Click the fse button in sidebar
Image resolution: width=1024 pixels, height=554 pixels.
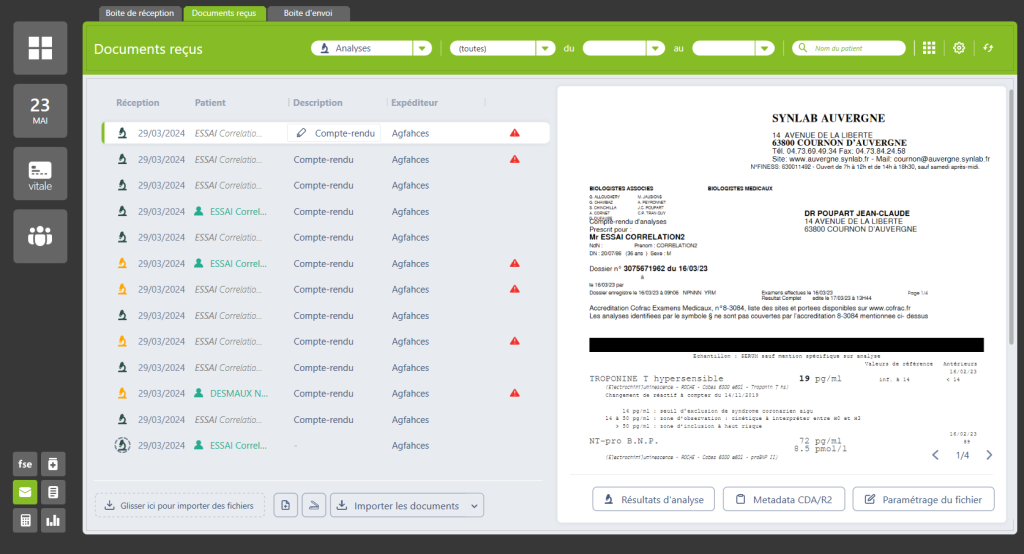[x=25, y=464]
